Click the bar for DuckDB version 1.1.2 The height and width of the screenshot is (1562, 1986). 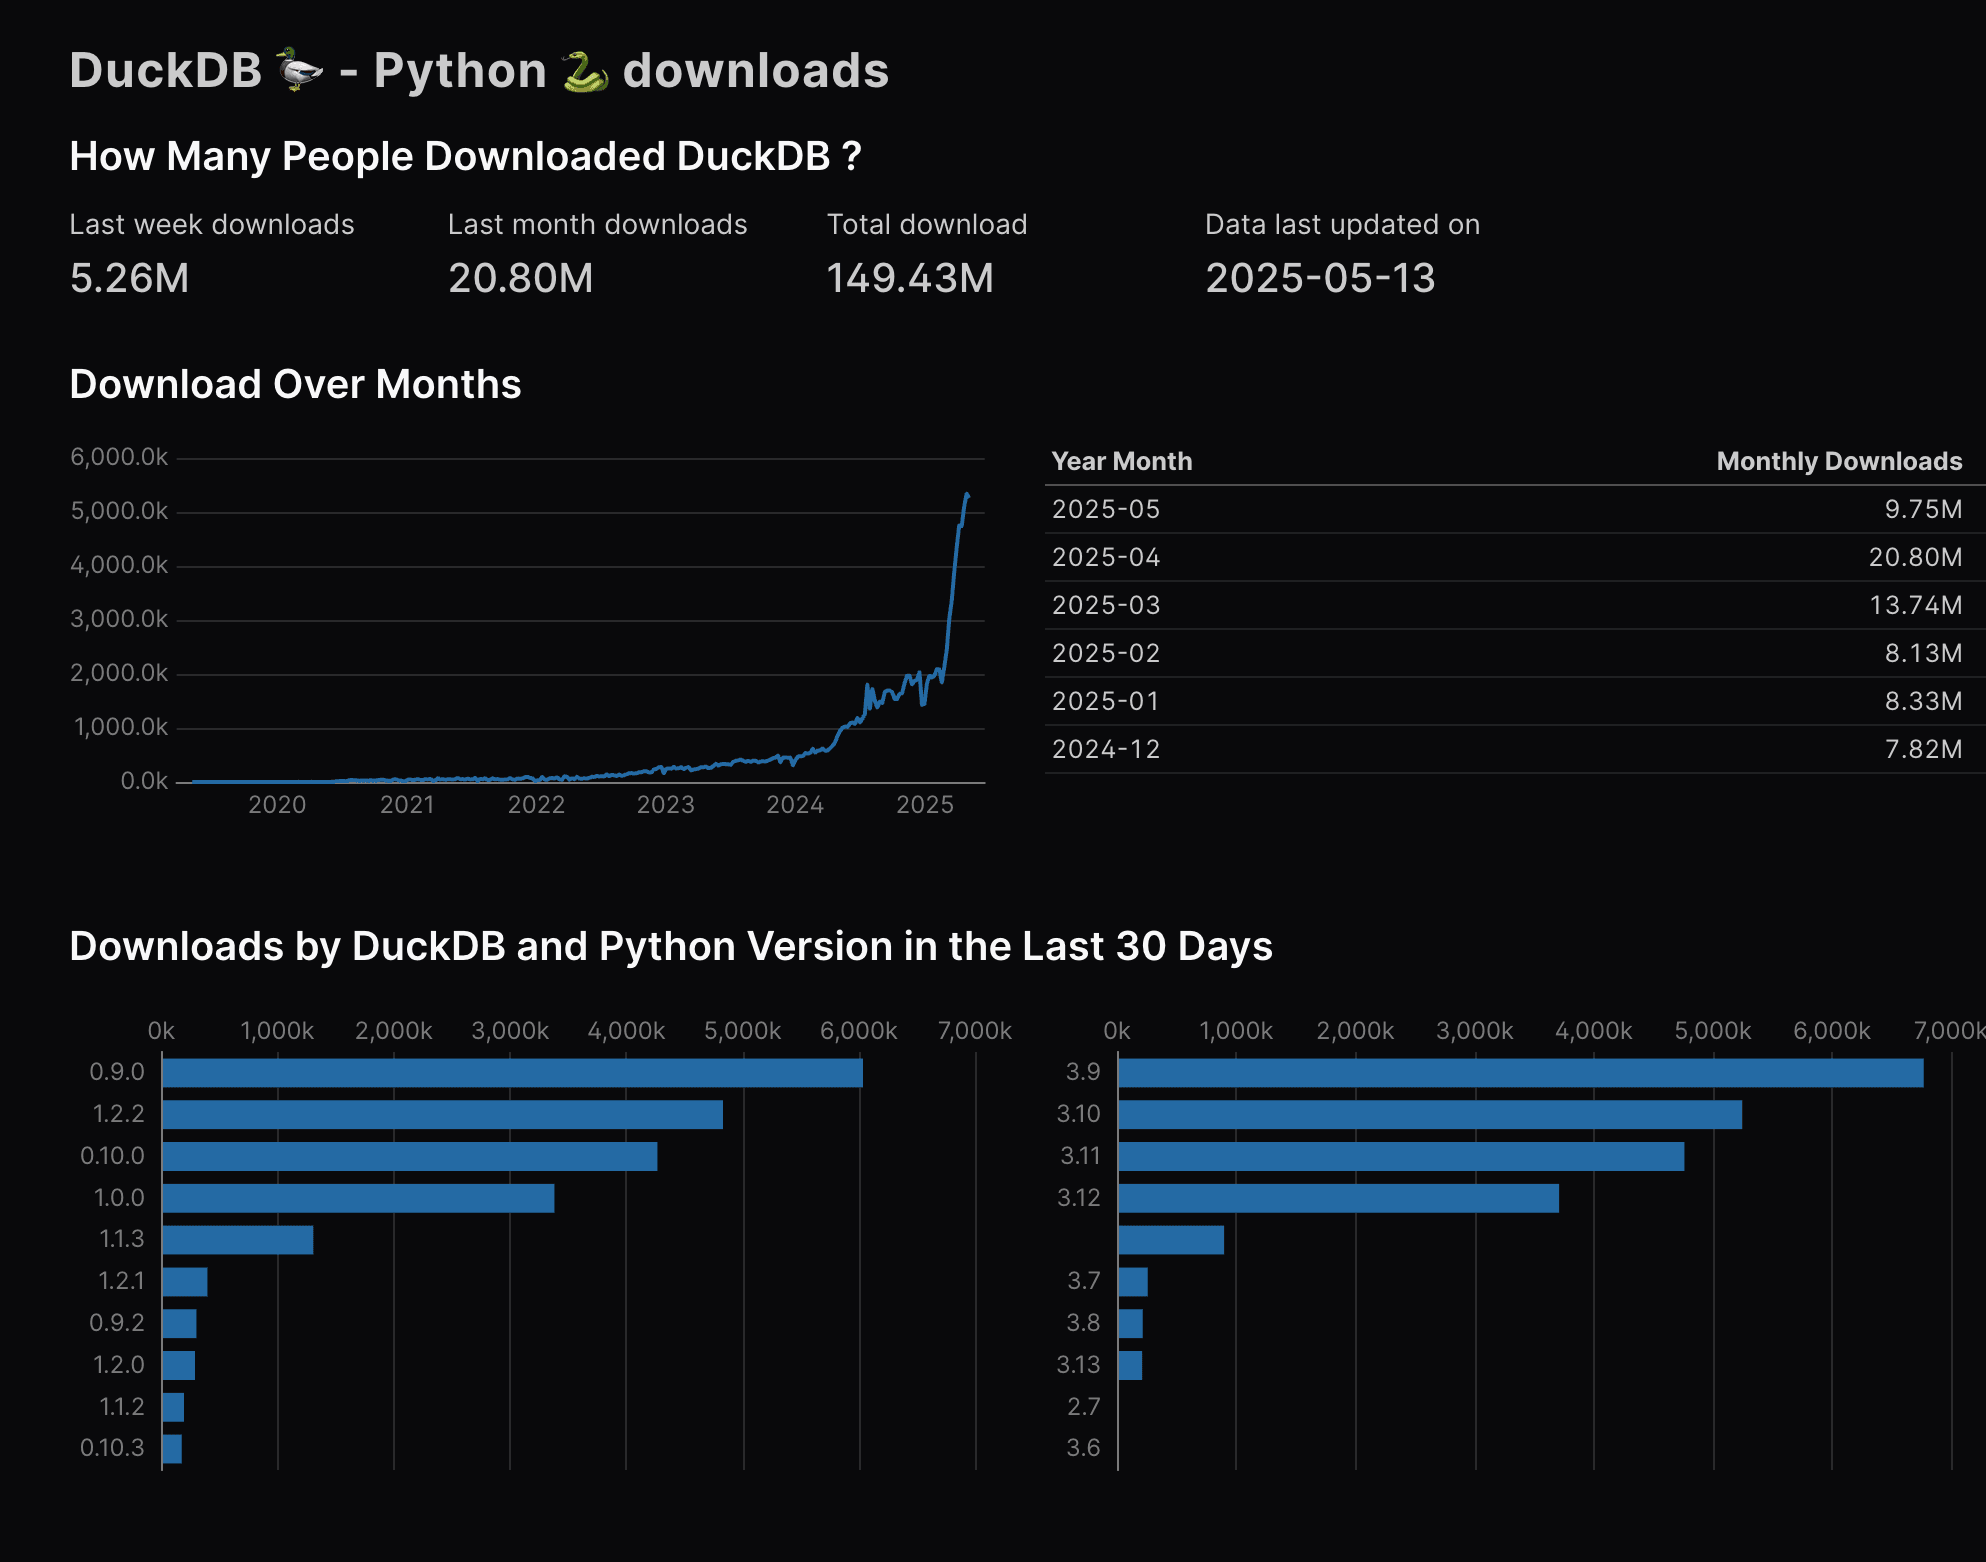(x=173, y=1407)
